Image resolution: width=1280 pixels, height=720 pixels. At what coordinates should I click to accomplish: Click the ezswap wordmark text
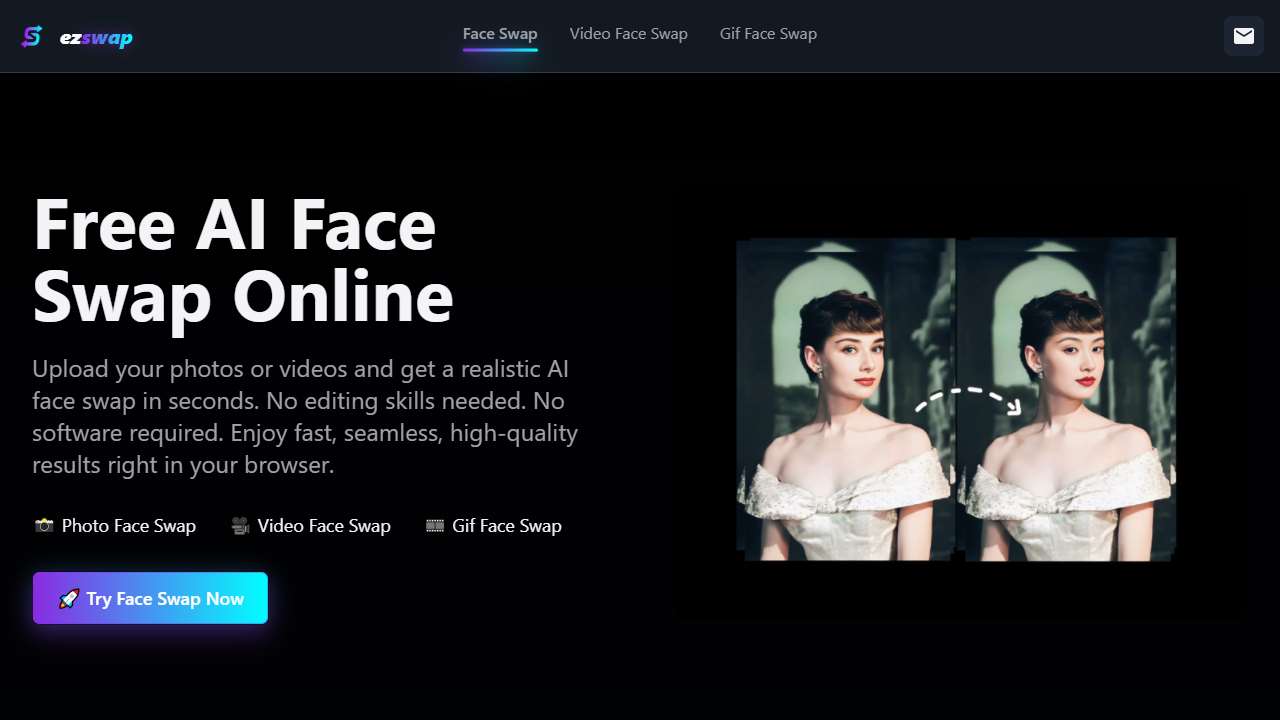pos(96,38)
